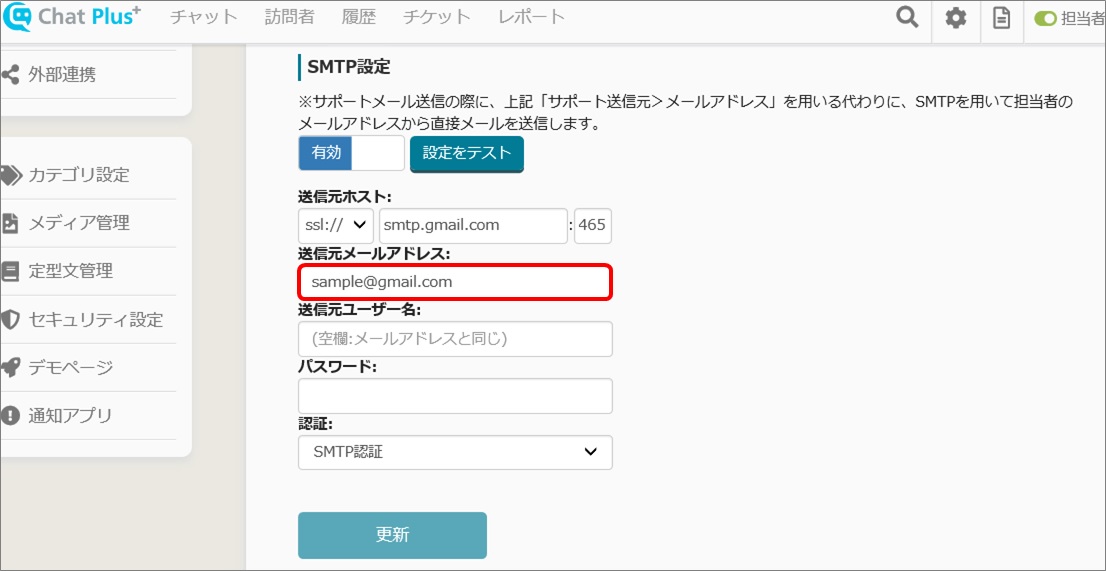Click the パスワード input field

pyautogui.click(x=455, y=396)
